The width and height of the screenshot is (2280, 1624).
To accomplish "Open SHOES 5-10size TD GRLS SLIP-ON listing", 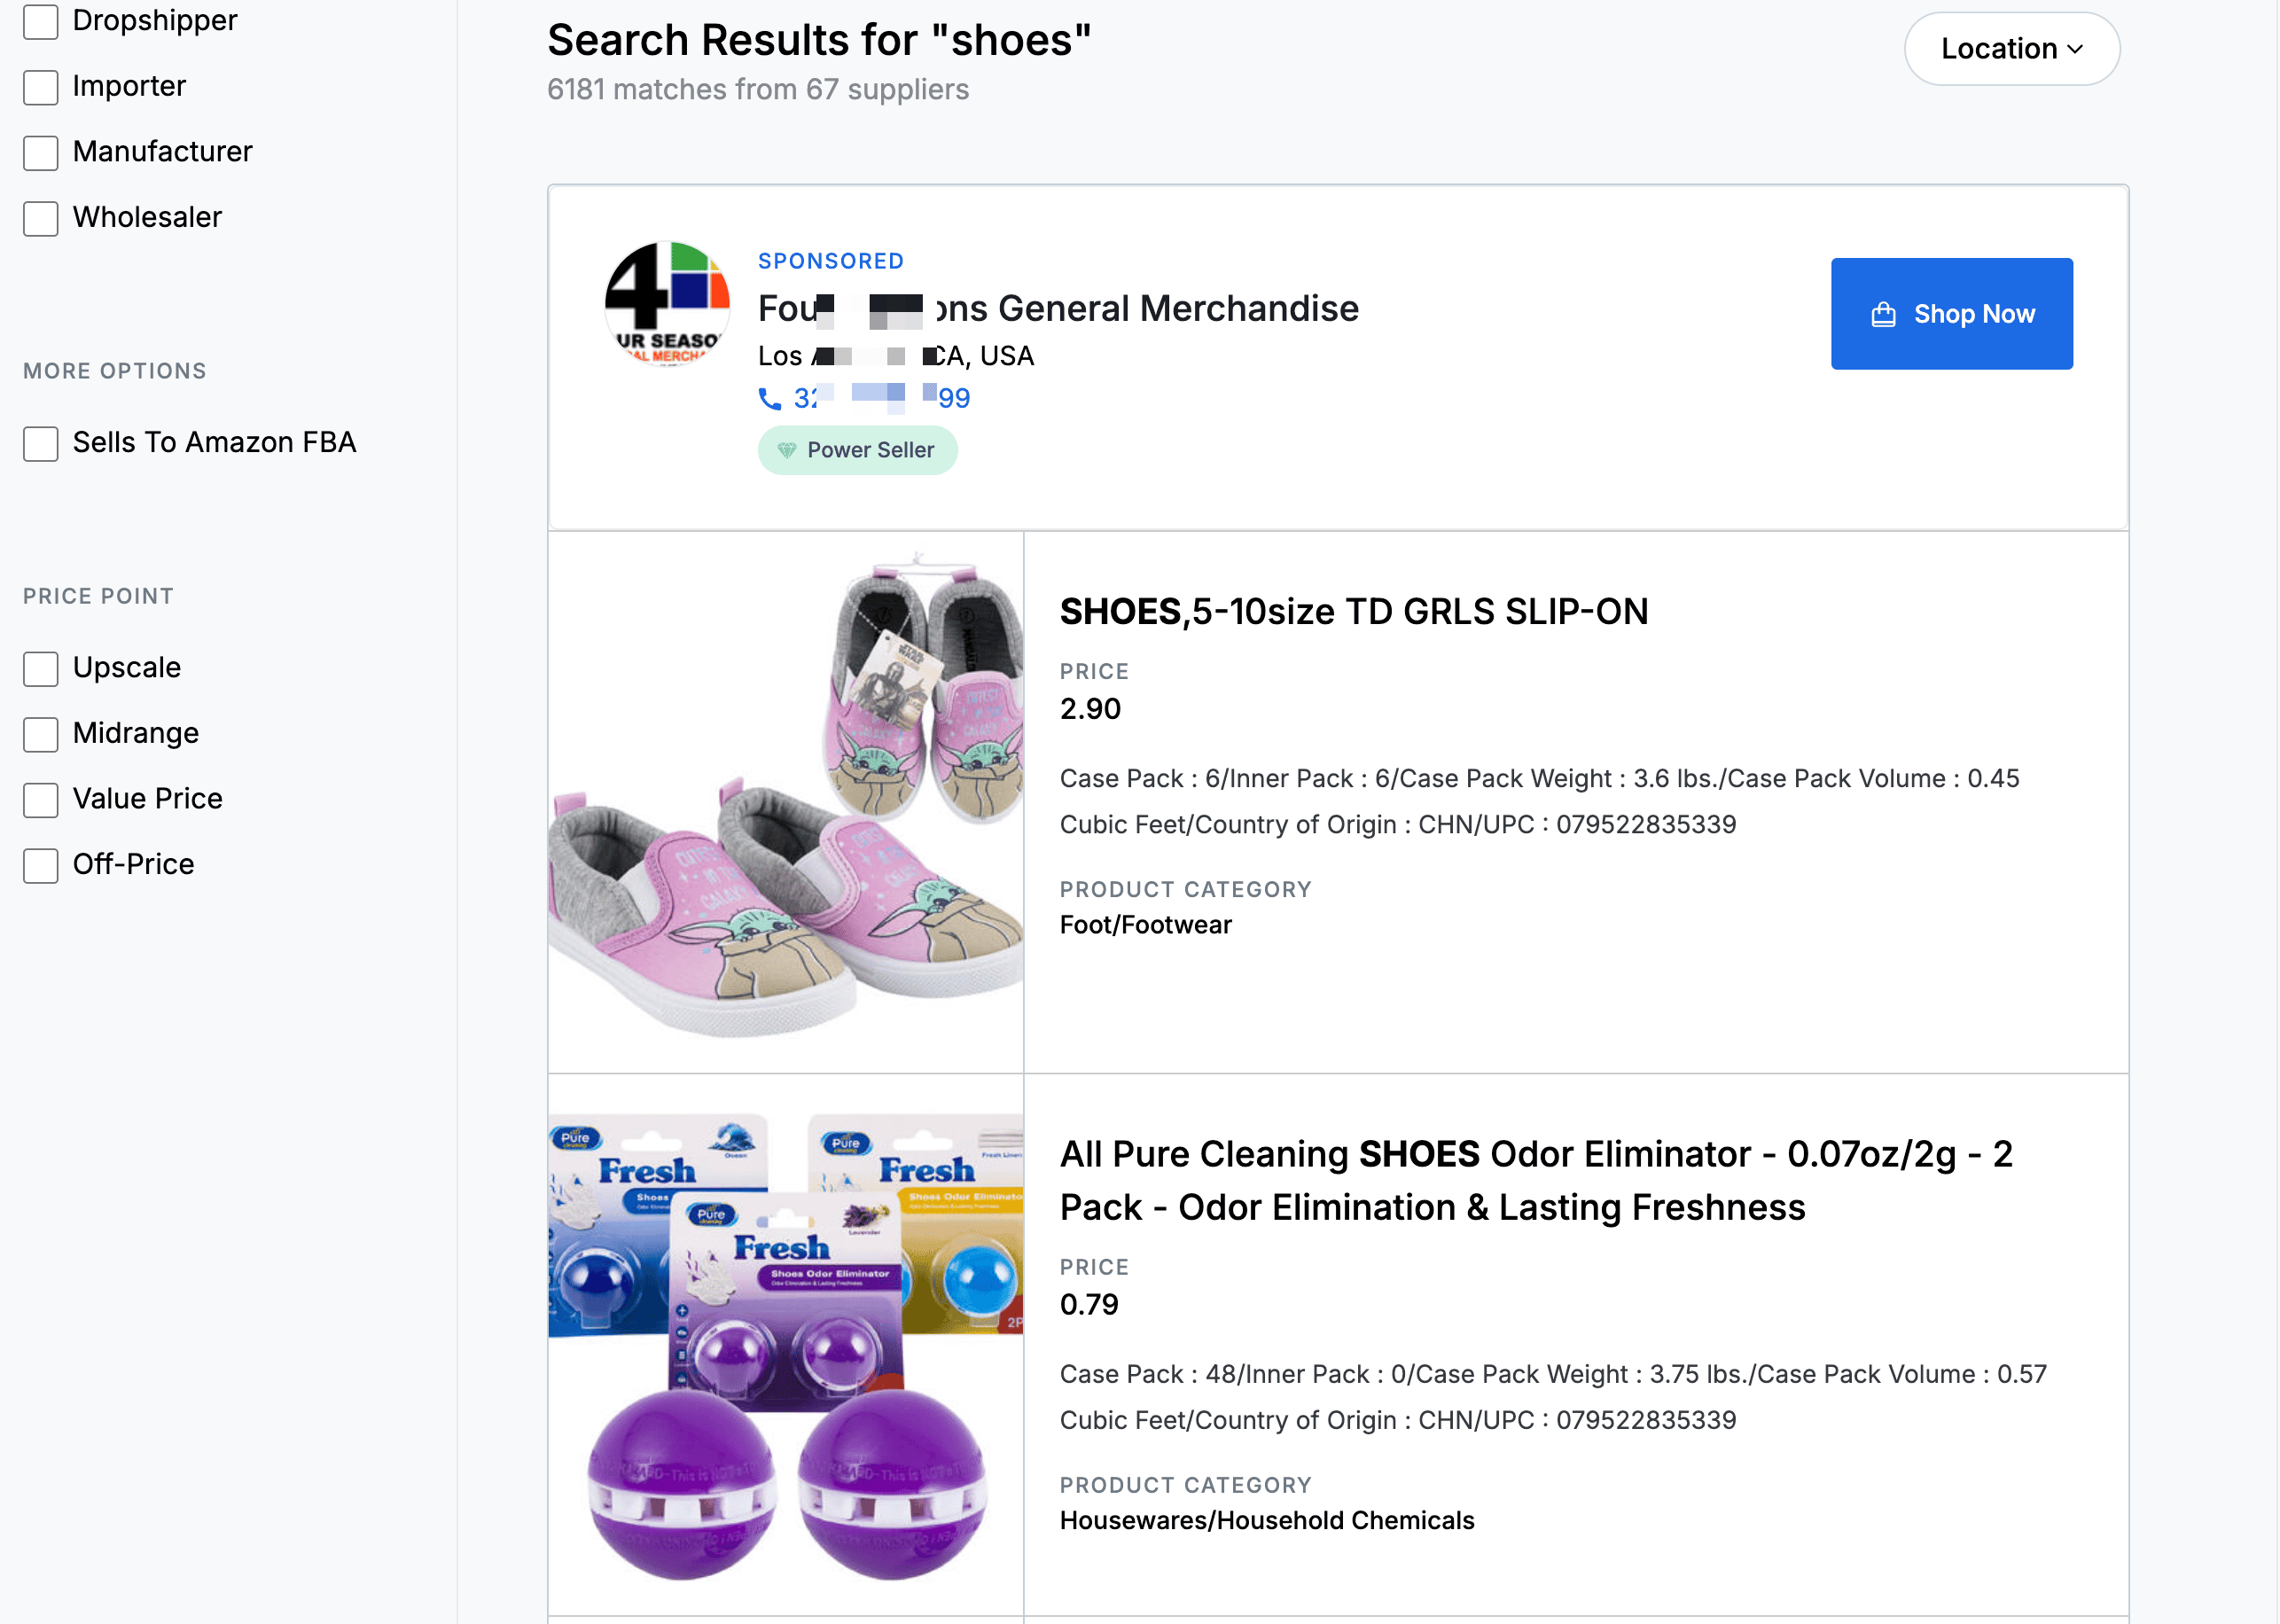I will pyautogui.click(x=1353, y=612).
